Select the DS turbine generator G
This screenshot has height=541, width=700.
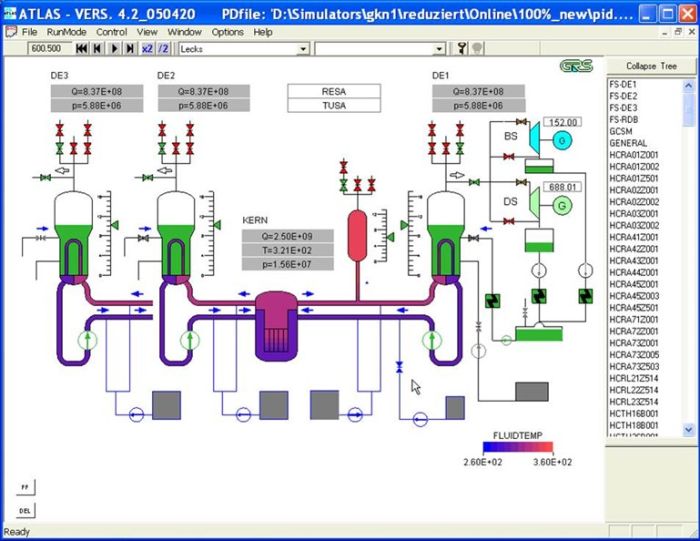click(x=562, y=206)
